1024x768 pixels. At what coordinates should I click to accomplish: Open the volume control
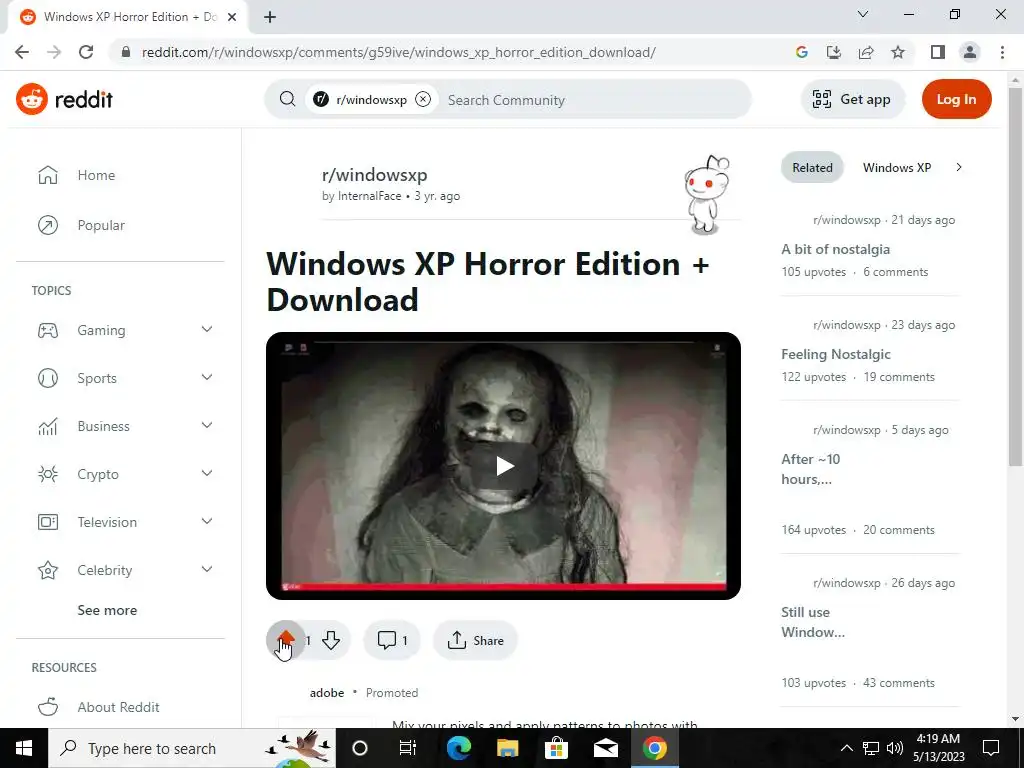(895, 748)
